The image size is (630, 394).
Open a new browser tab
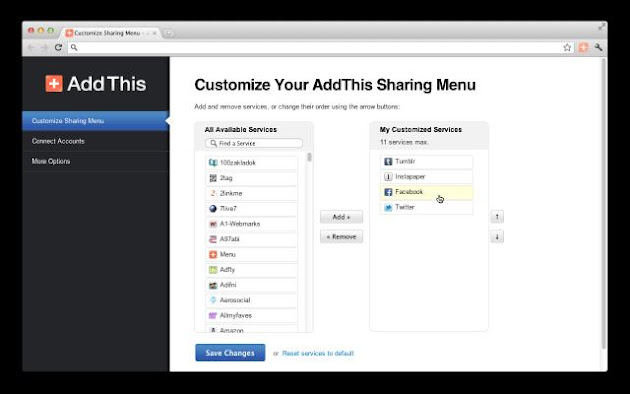tap(169, 33)
